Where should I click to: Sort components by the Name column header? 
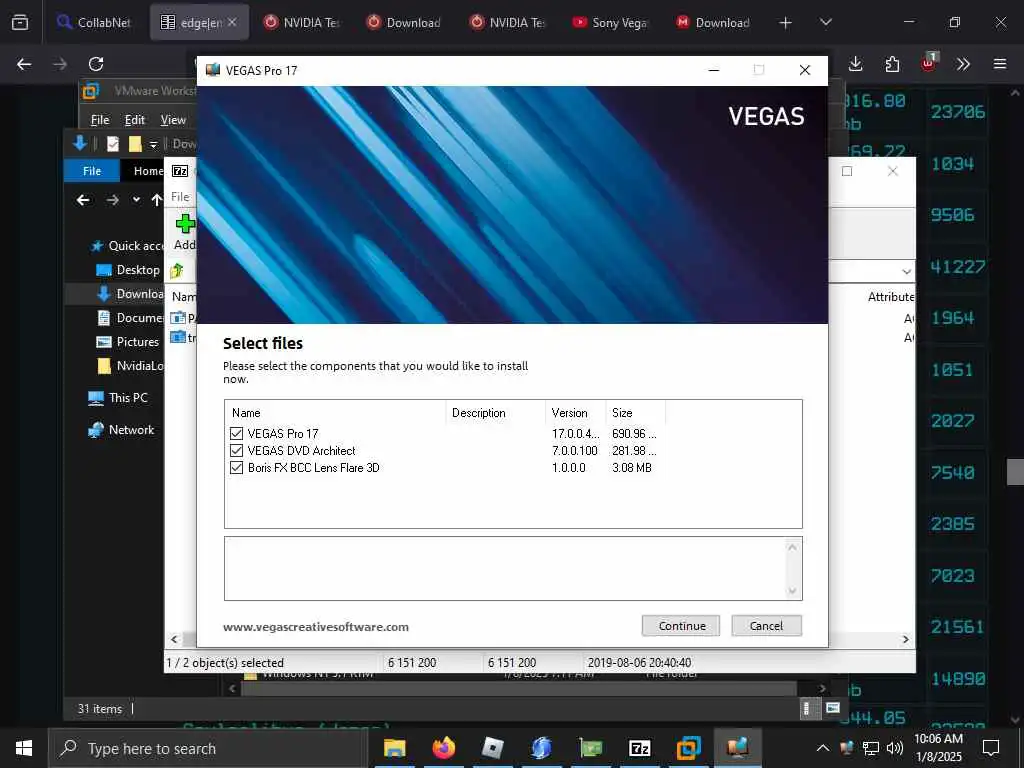tap(336, 413)
